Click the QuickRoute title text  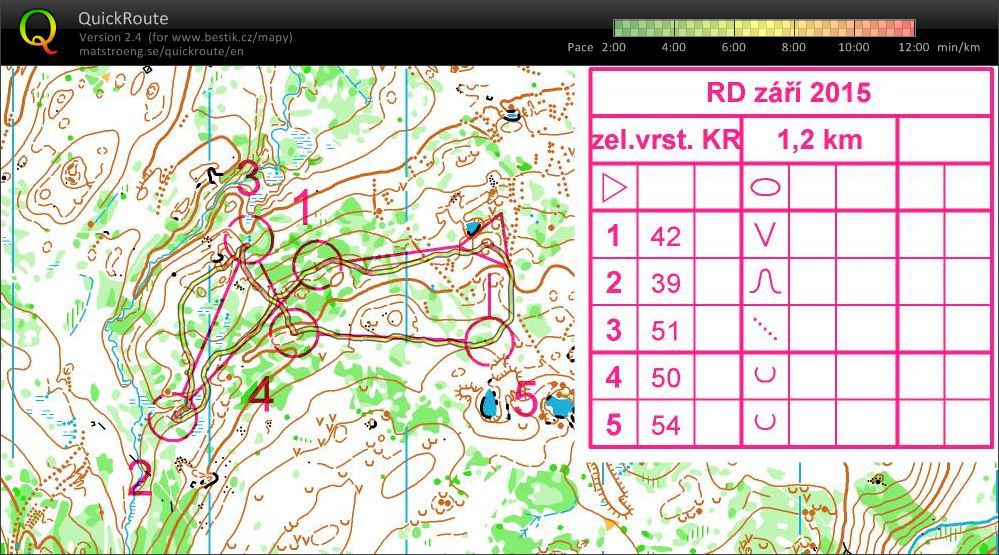point(123,18)
